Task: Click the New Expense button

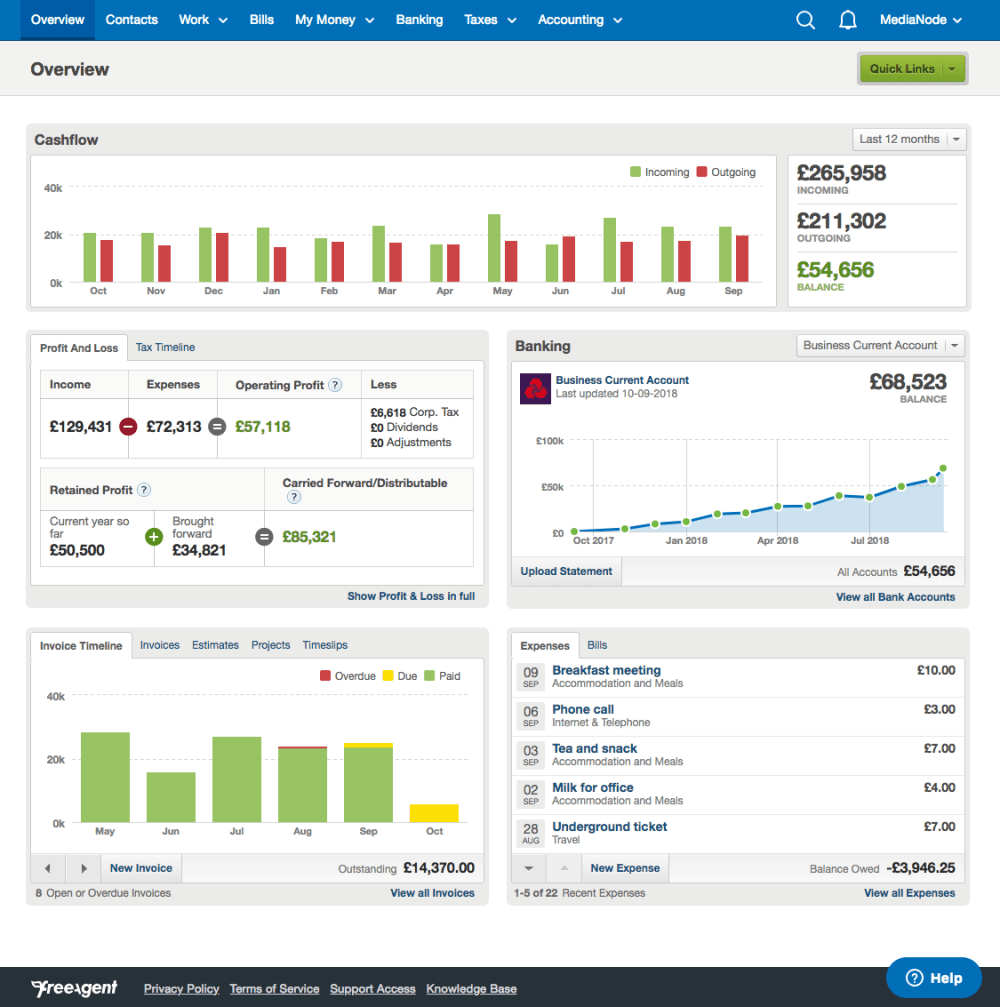Action: coord(624,868)
